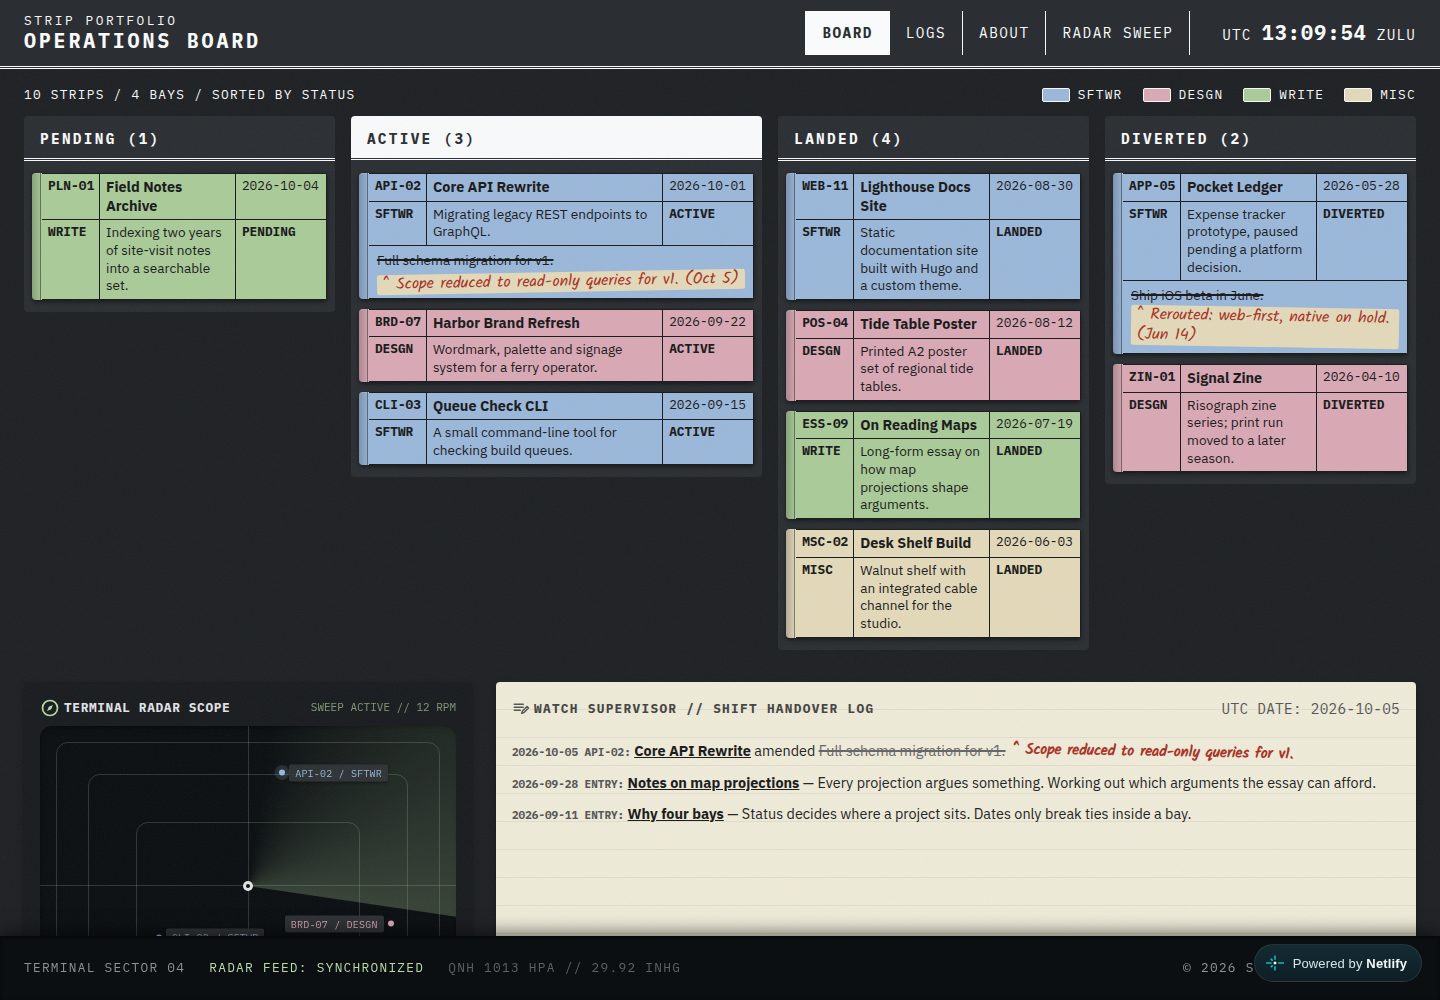Open the Core API Rewrite strip title
This screenshot has width=1440, height=1000.
tap(491, 187)
